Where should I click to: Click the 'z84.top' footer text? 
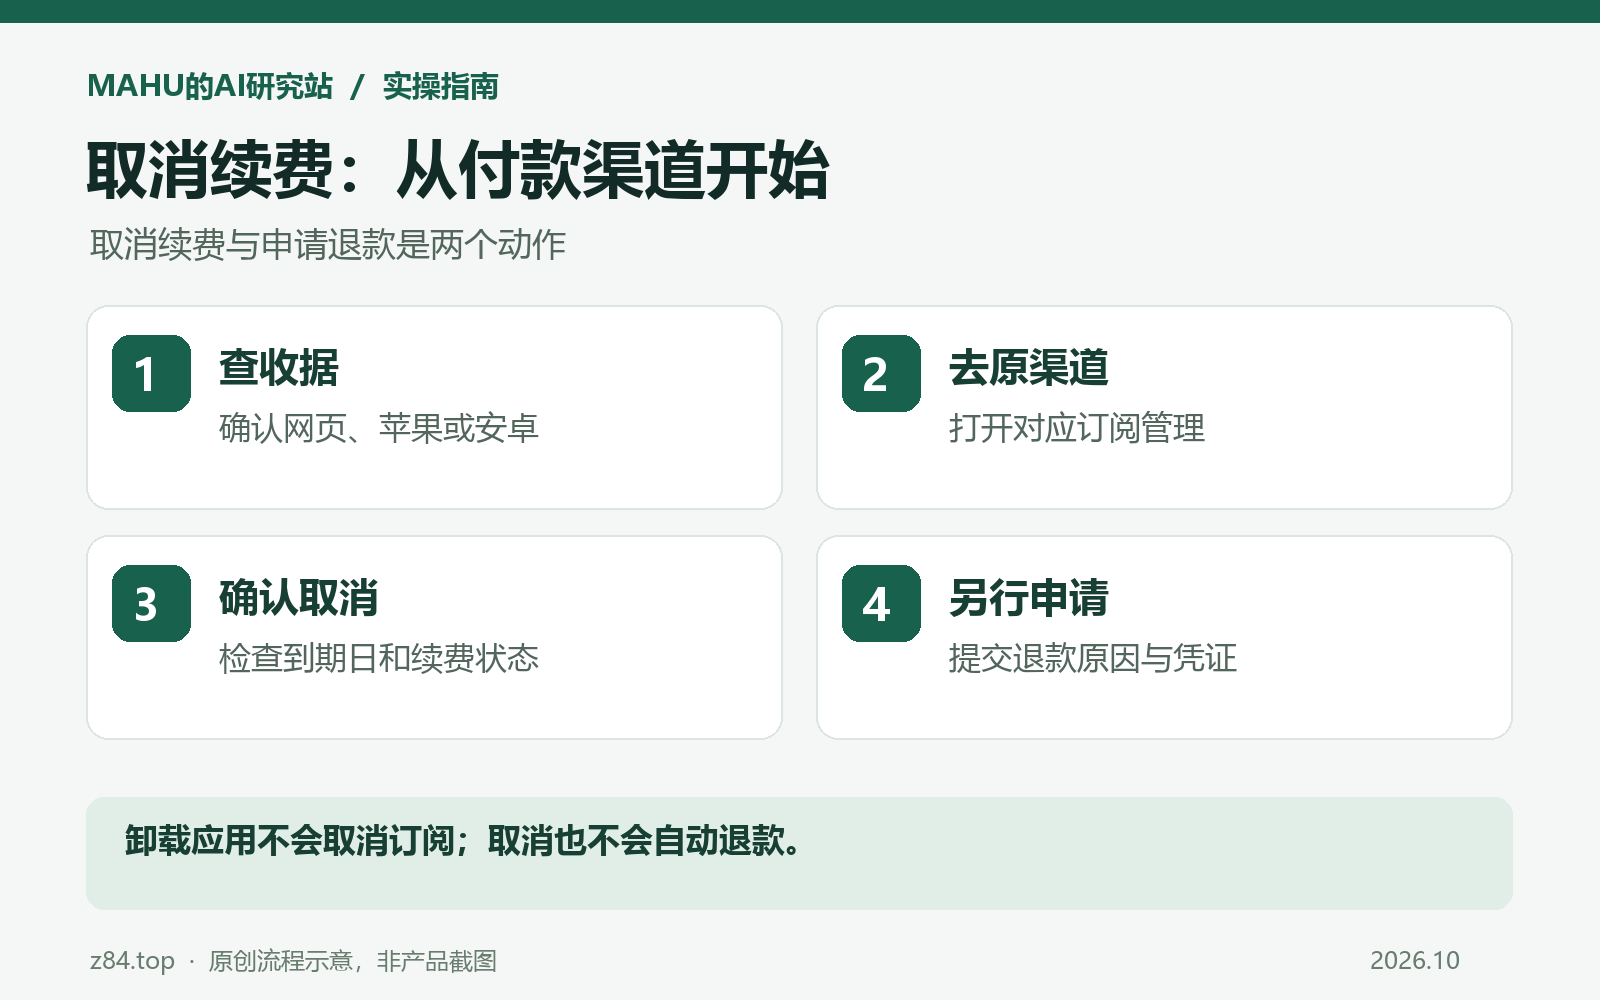tap(132, 961)
